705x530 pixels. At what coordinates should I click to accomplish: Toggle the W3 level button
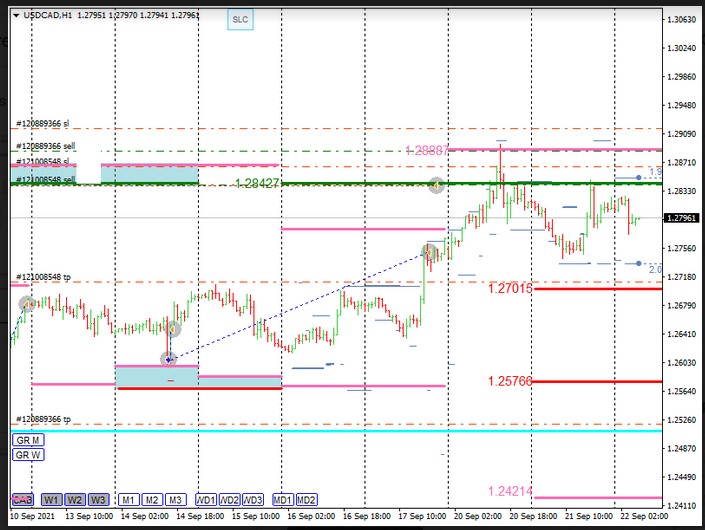(98, 500)
